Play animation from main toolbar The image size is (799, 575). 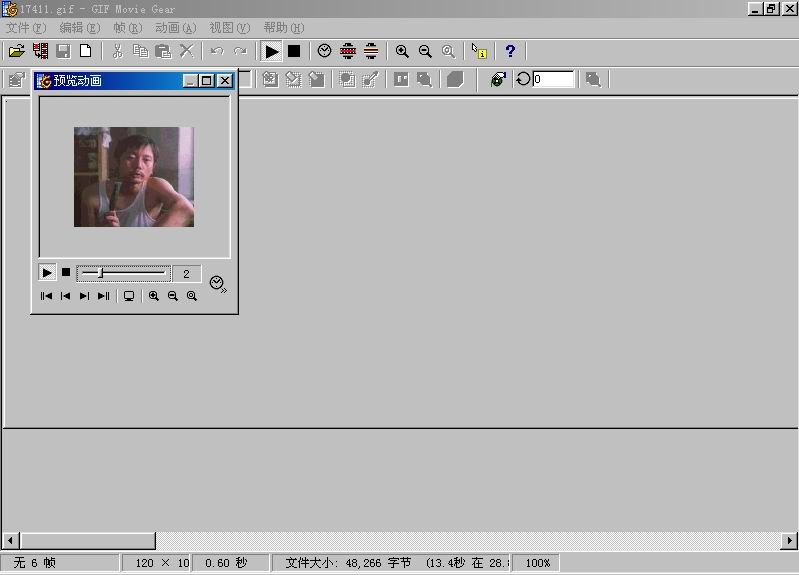272,51
